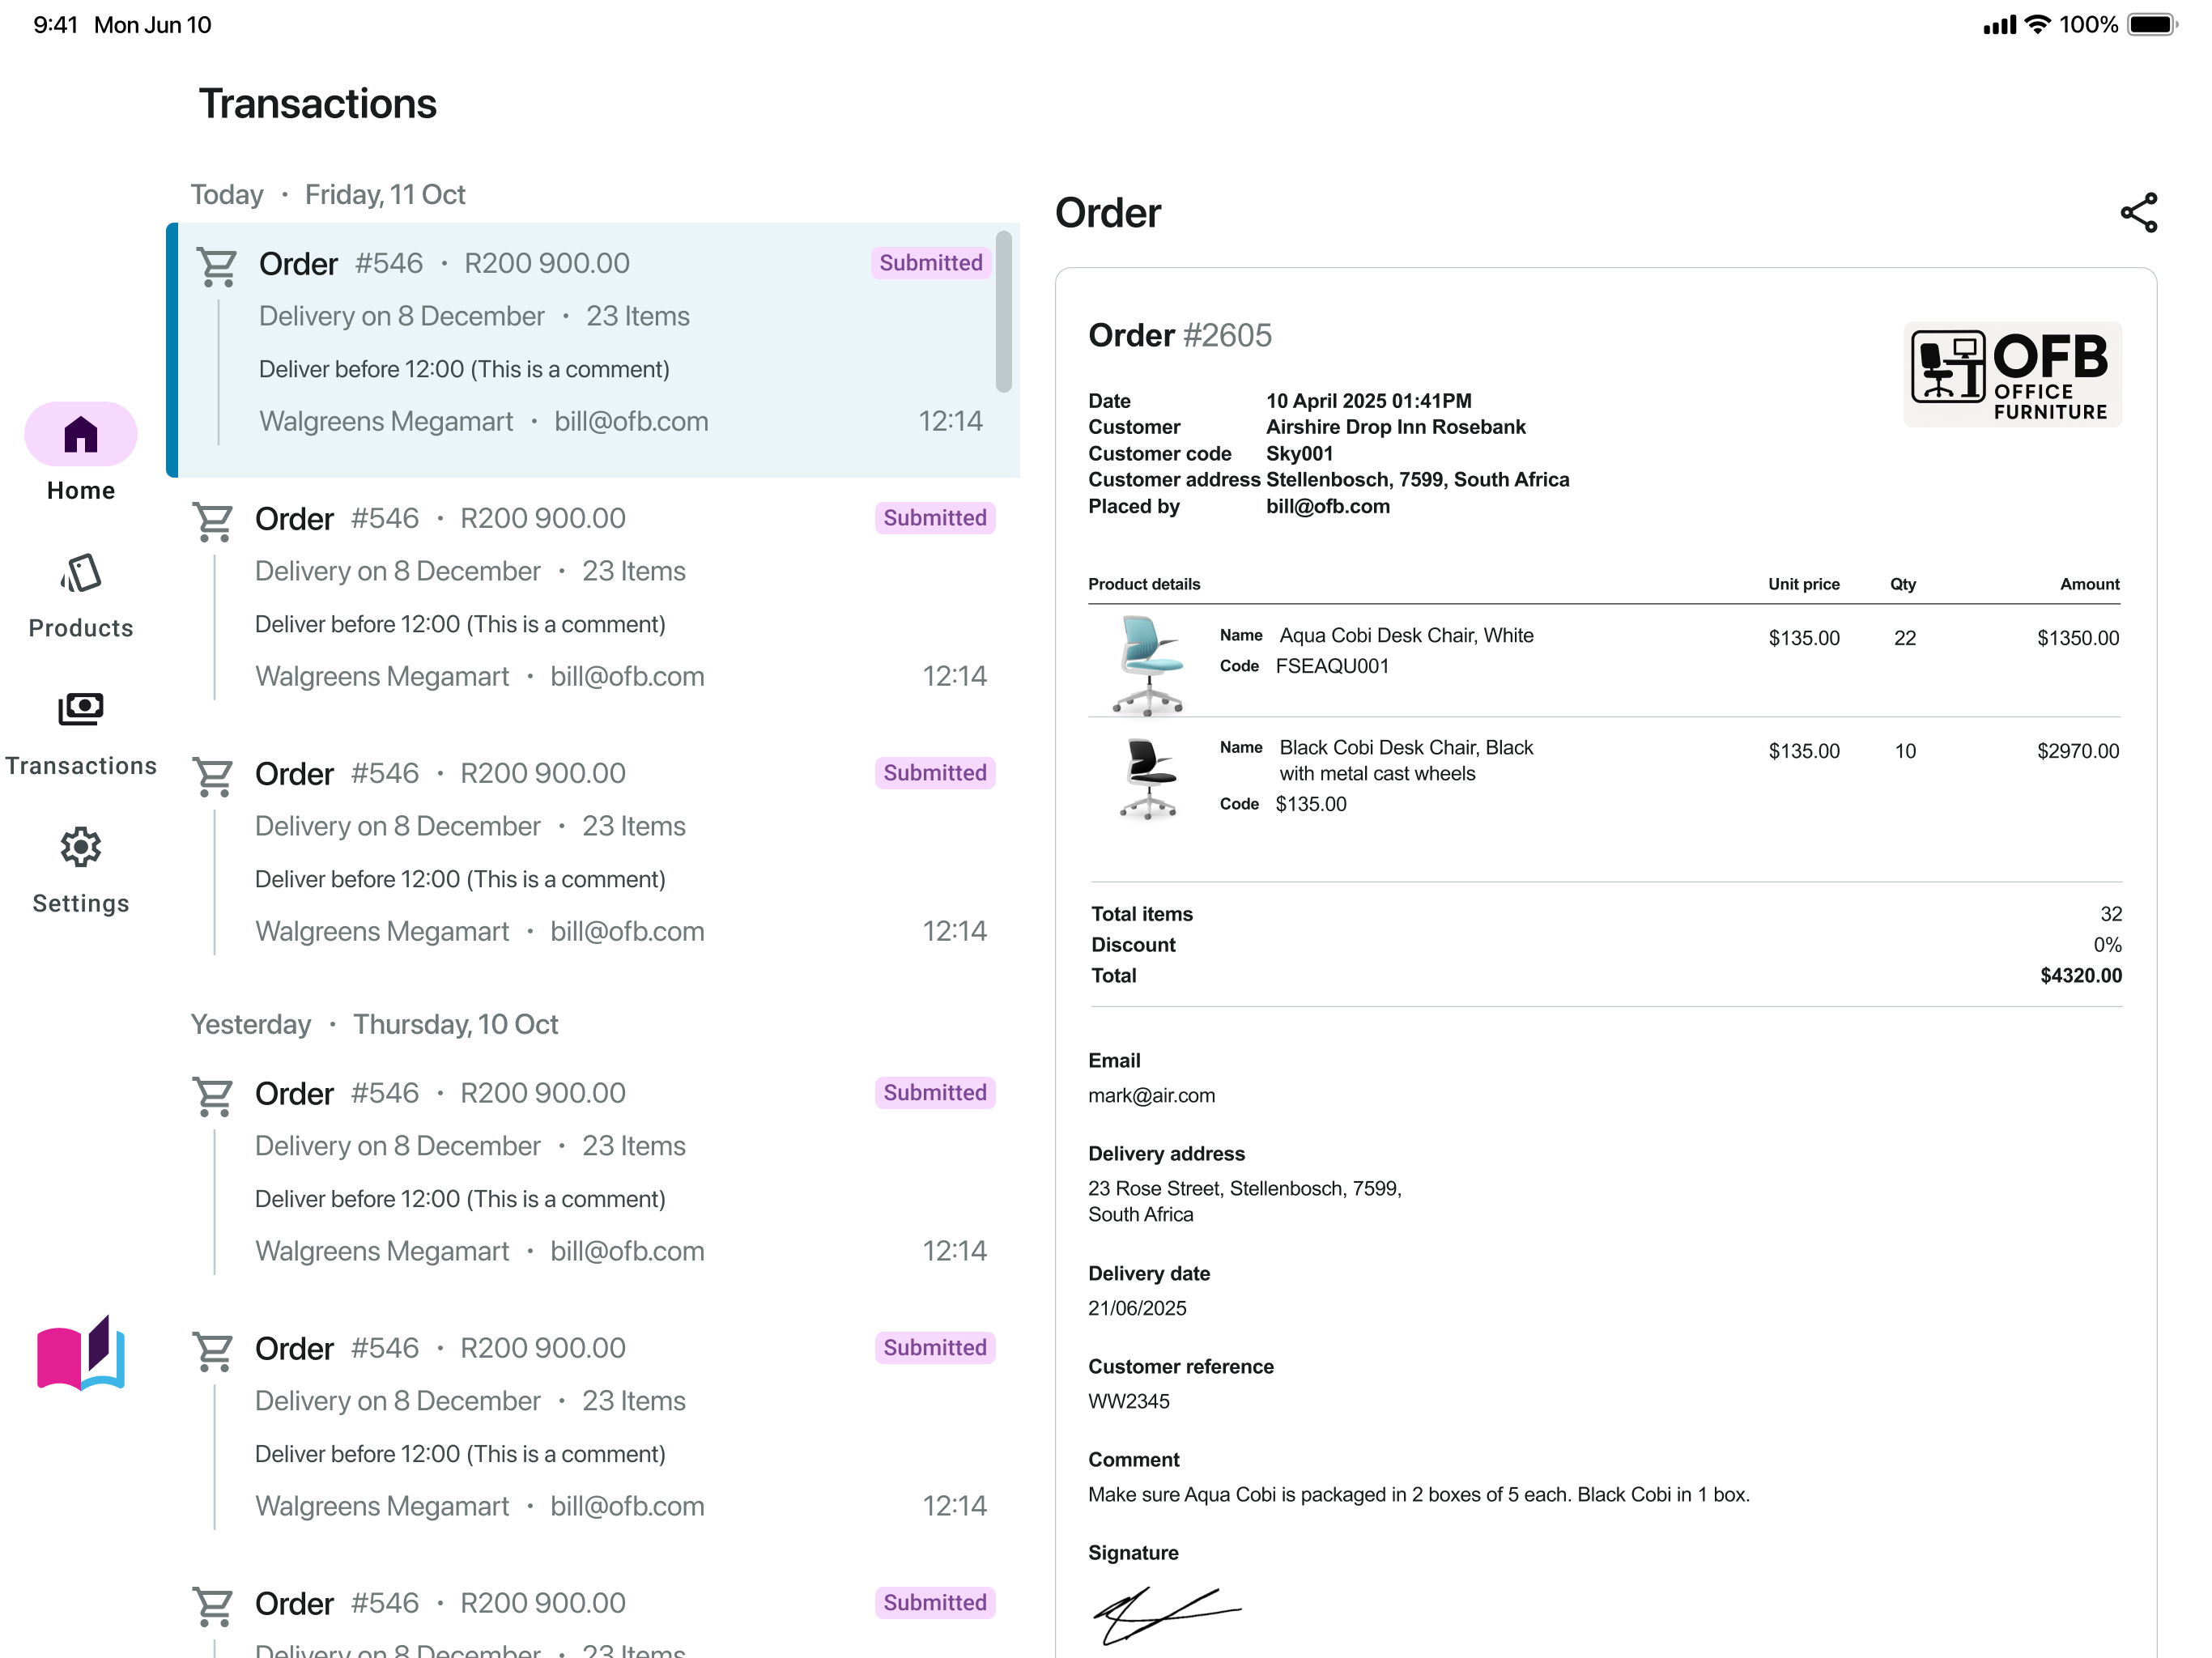Click the 'Transactions' page heading

[317, 104]
